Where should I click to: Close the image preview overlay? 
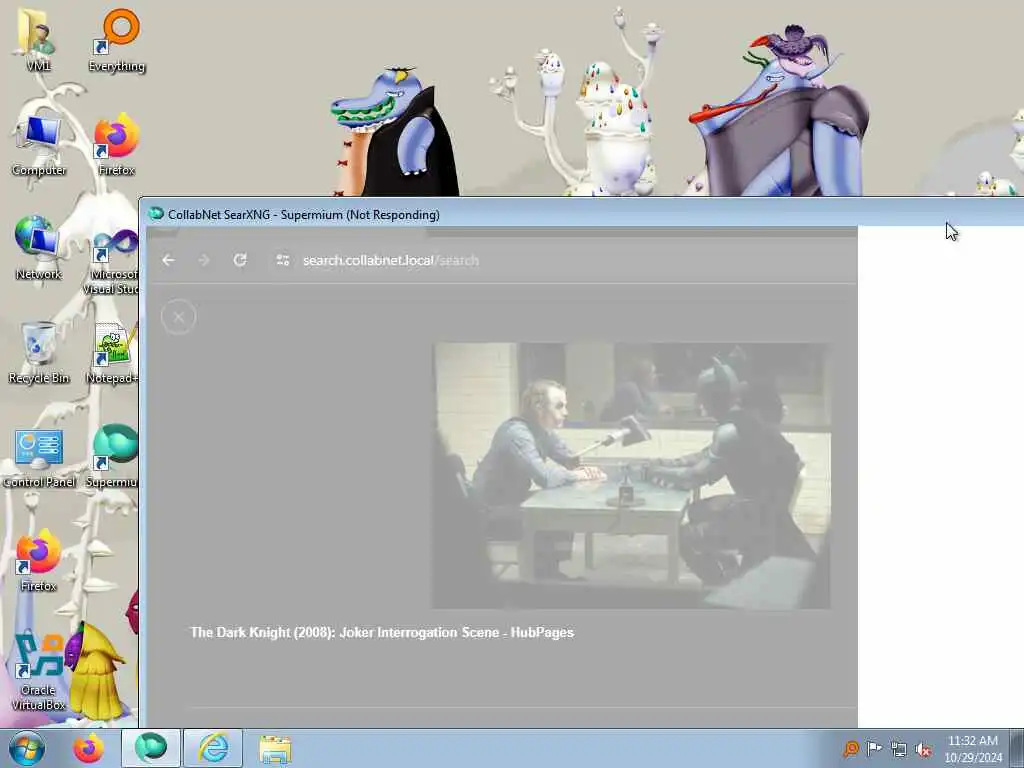178,317
